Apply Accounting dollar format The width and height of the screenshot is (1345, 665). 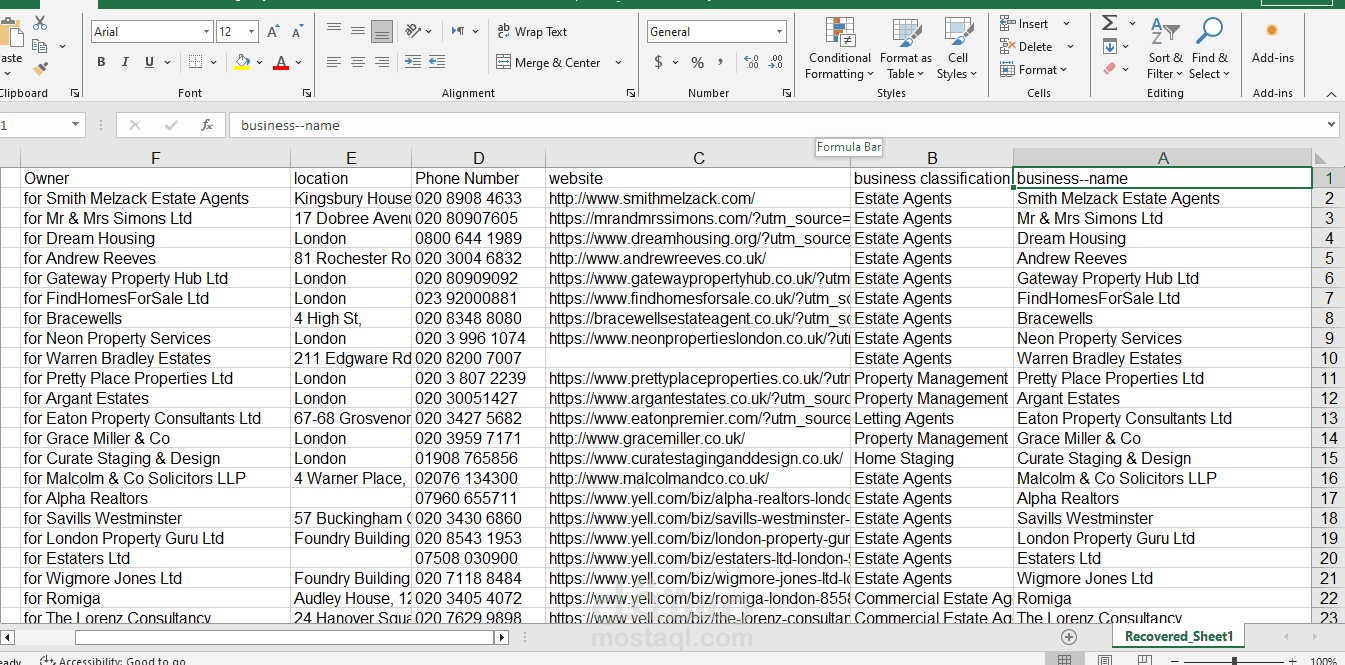tap(658, 62)
